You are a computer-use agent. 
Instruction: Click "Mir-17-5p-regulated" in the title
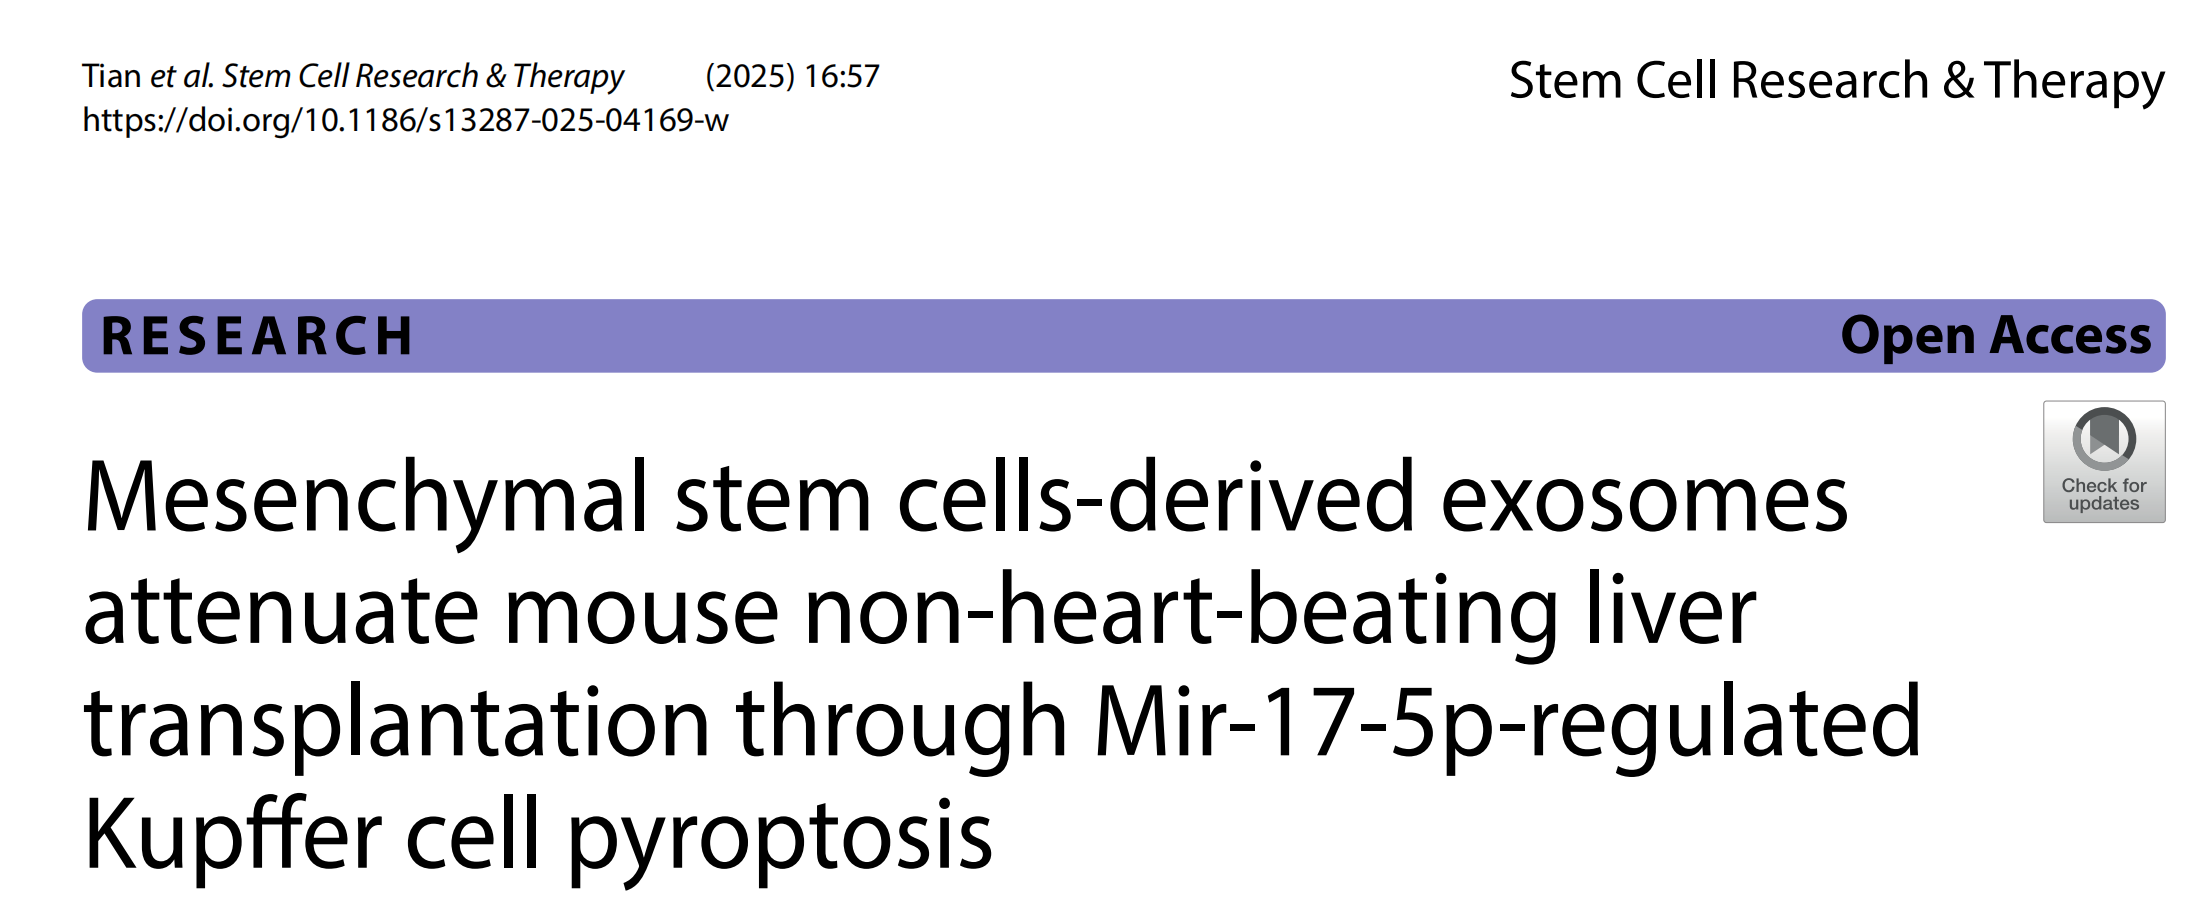pyautogui.click(x=1507, y=722)
